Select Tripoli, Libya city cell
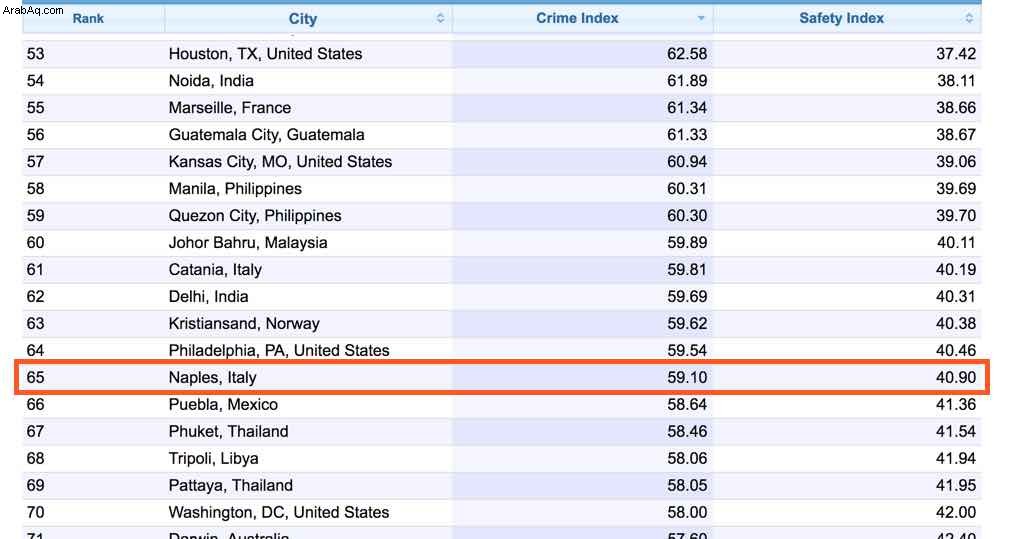The height and width of the screenshot is (539, 1031). [213, 458]
